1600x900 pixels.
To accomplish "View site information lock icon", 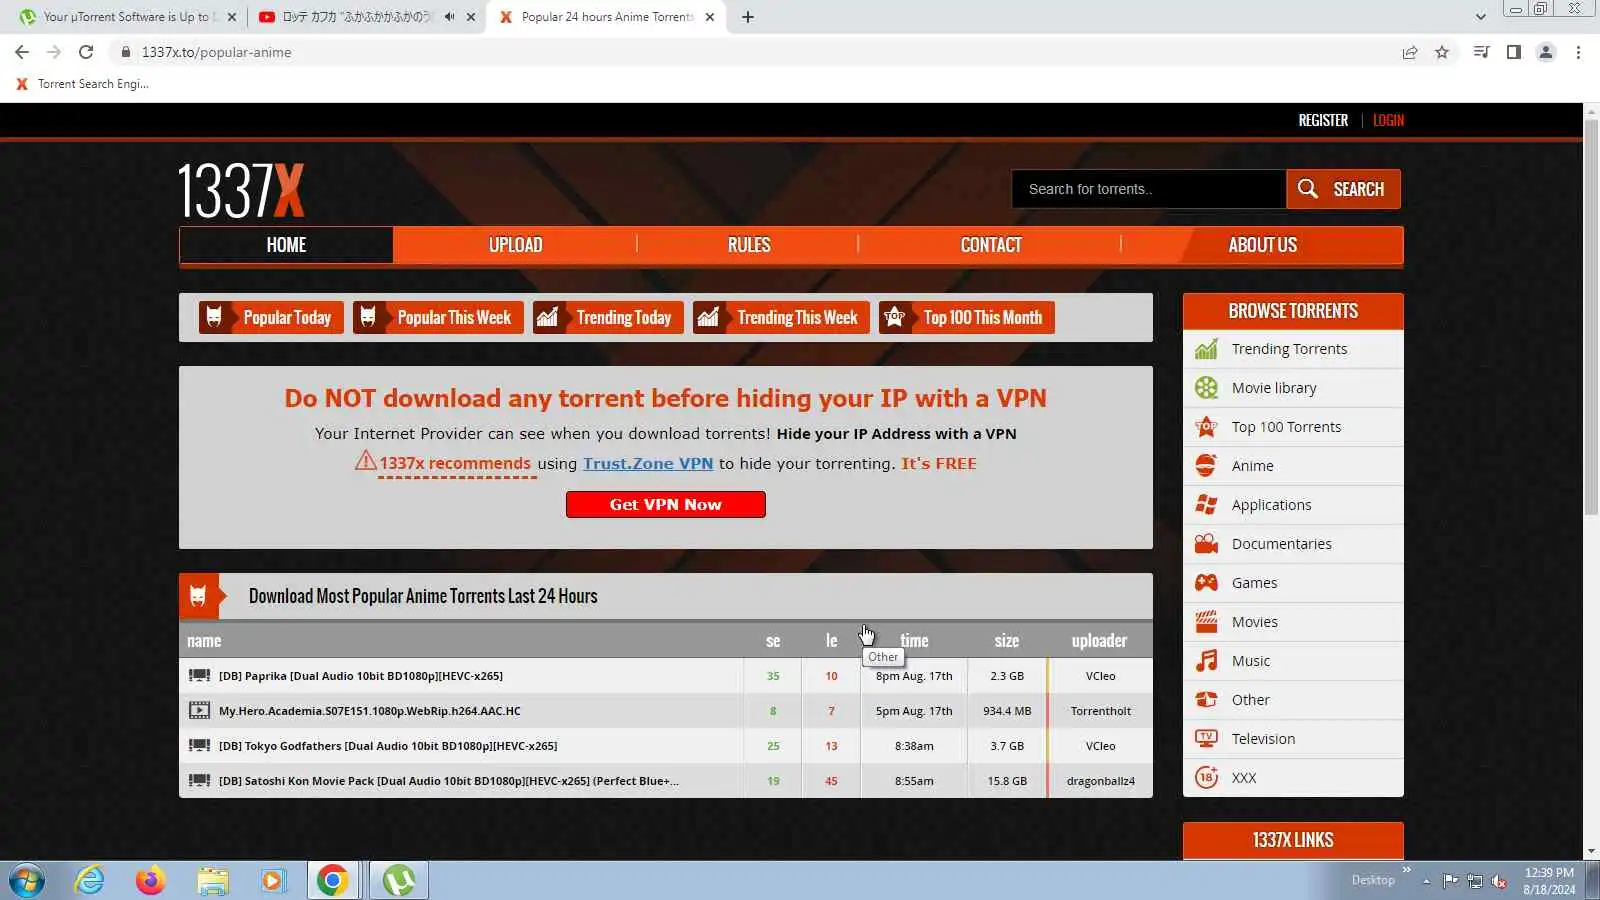I will [x=125, y=52].
